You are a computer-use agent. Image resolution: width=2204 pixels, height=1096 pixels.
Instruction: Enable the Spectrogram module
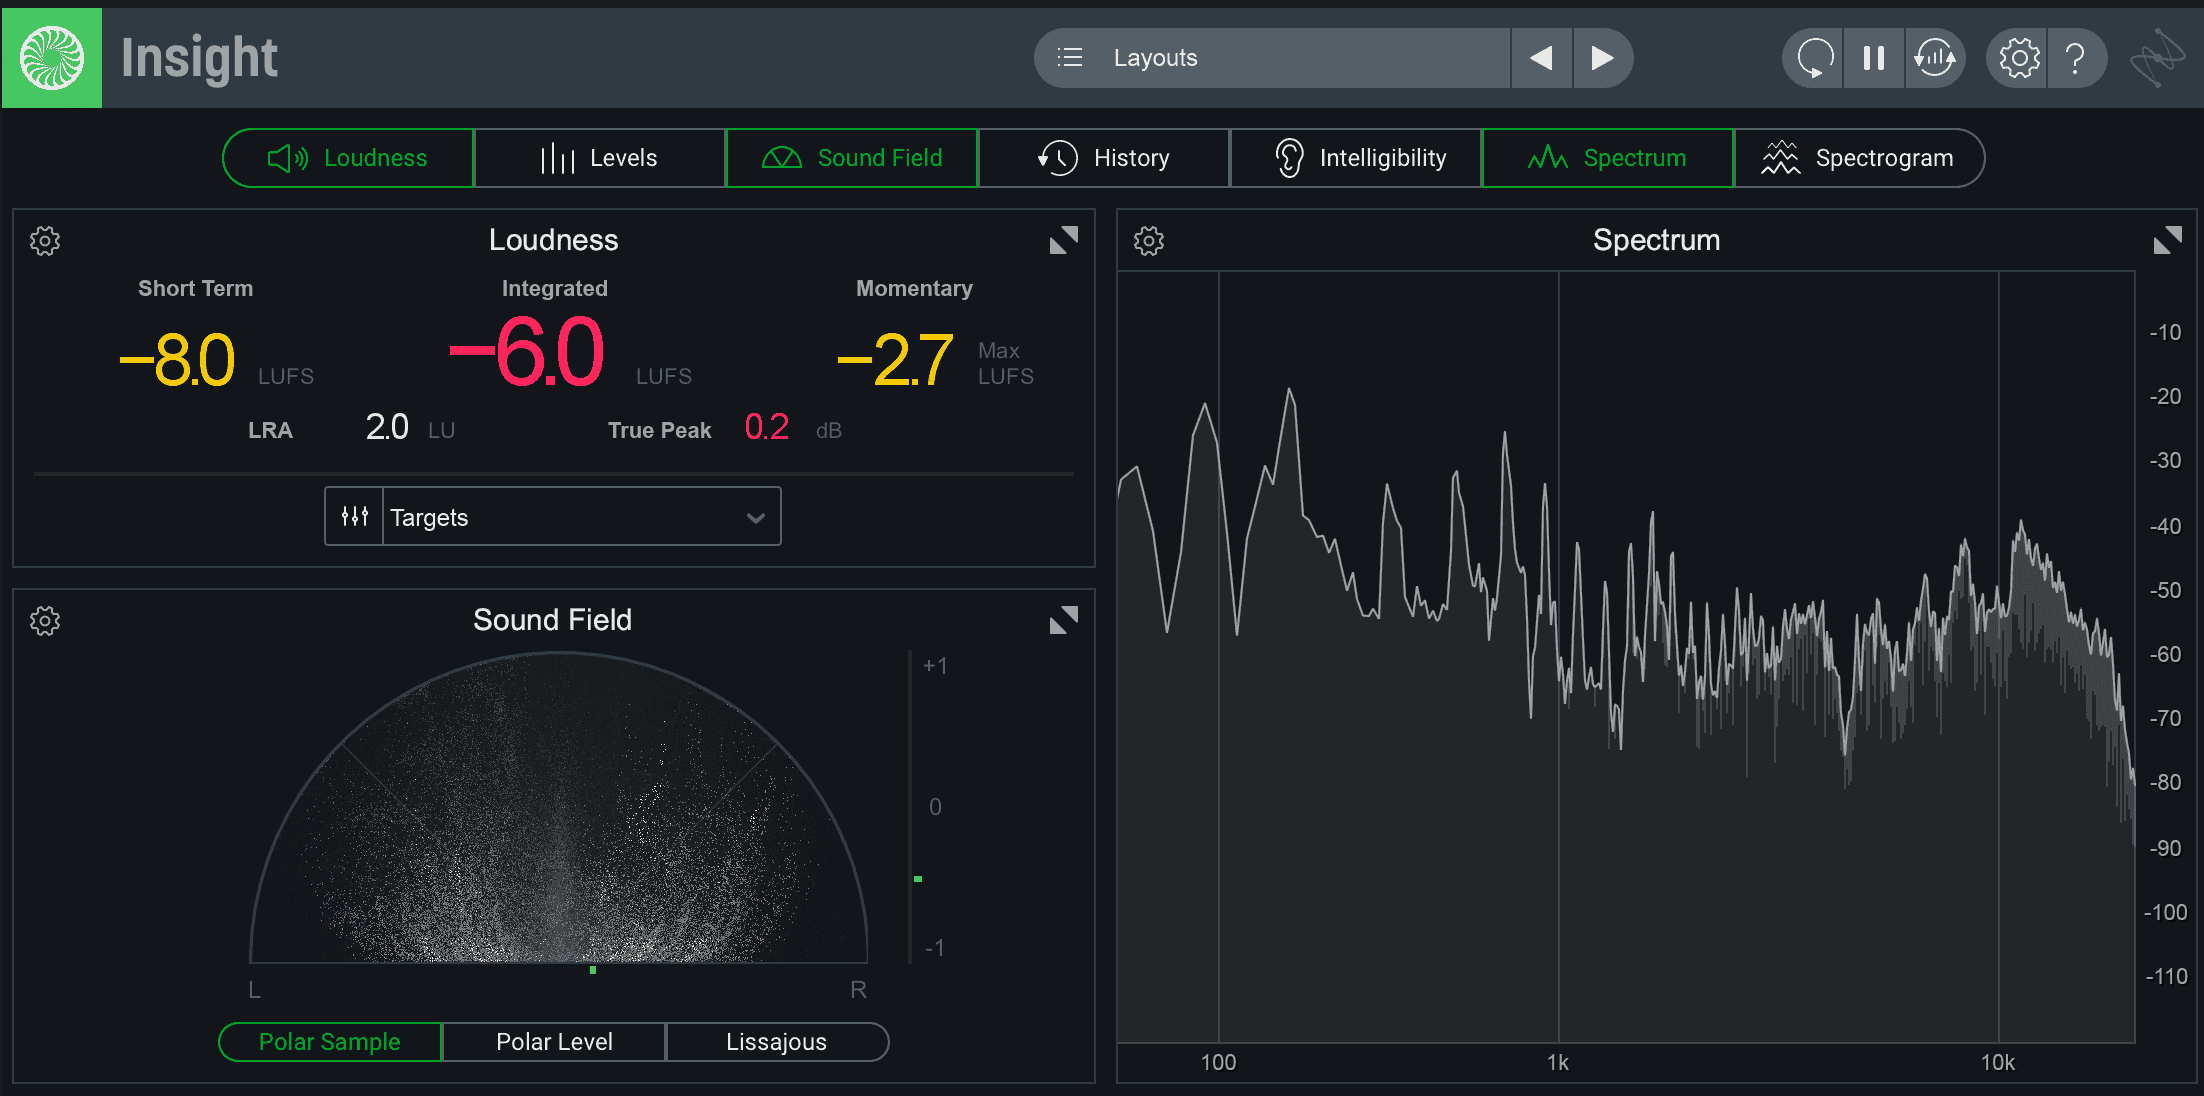click(1860, 158)
